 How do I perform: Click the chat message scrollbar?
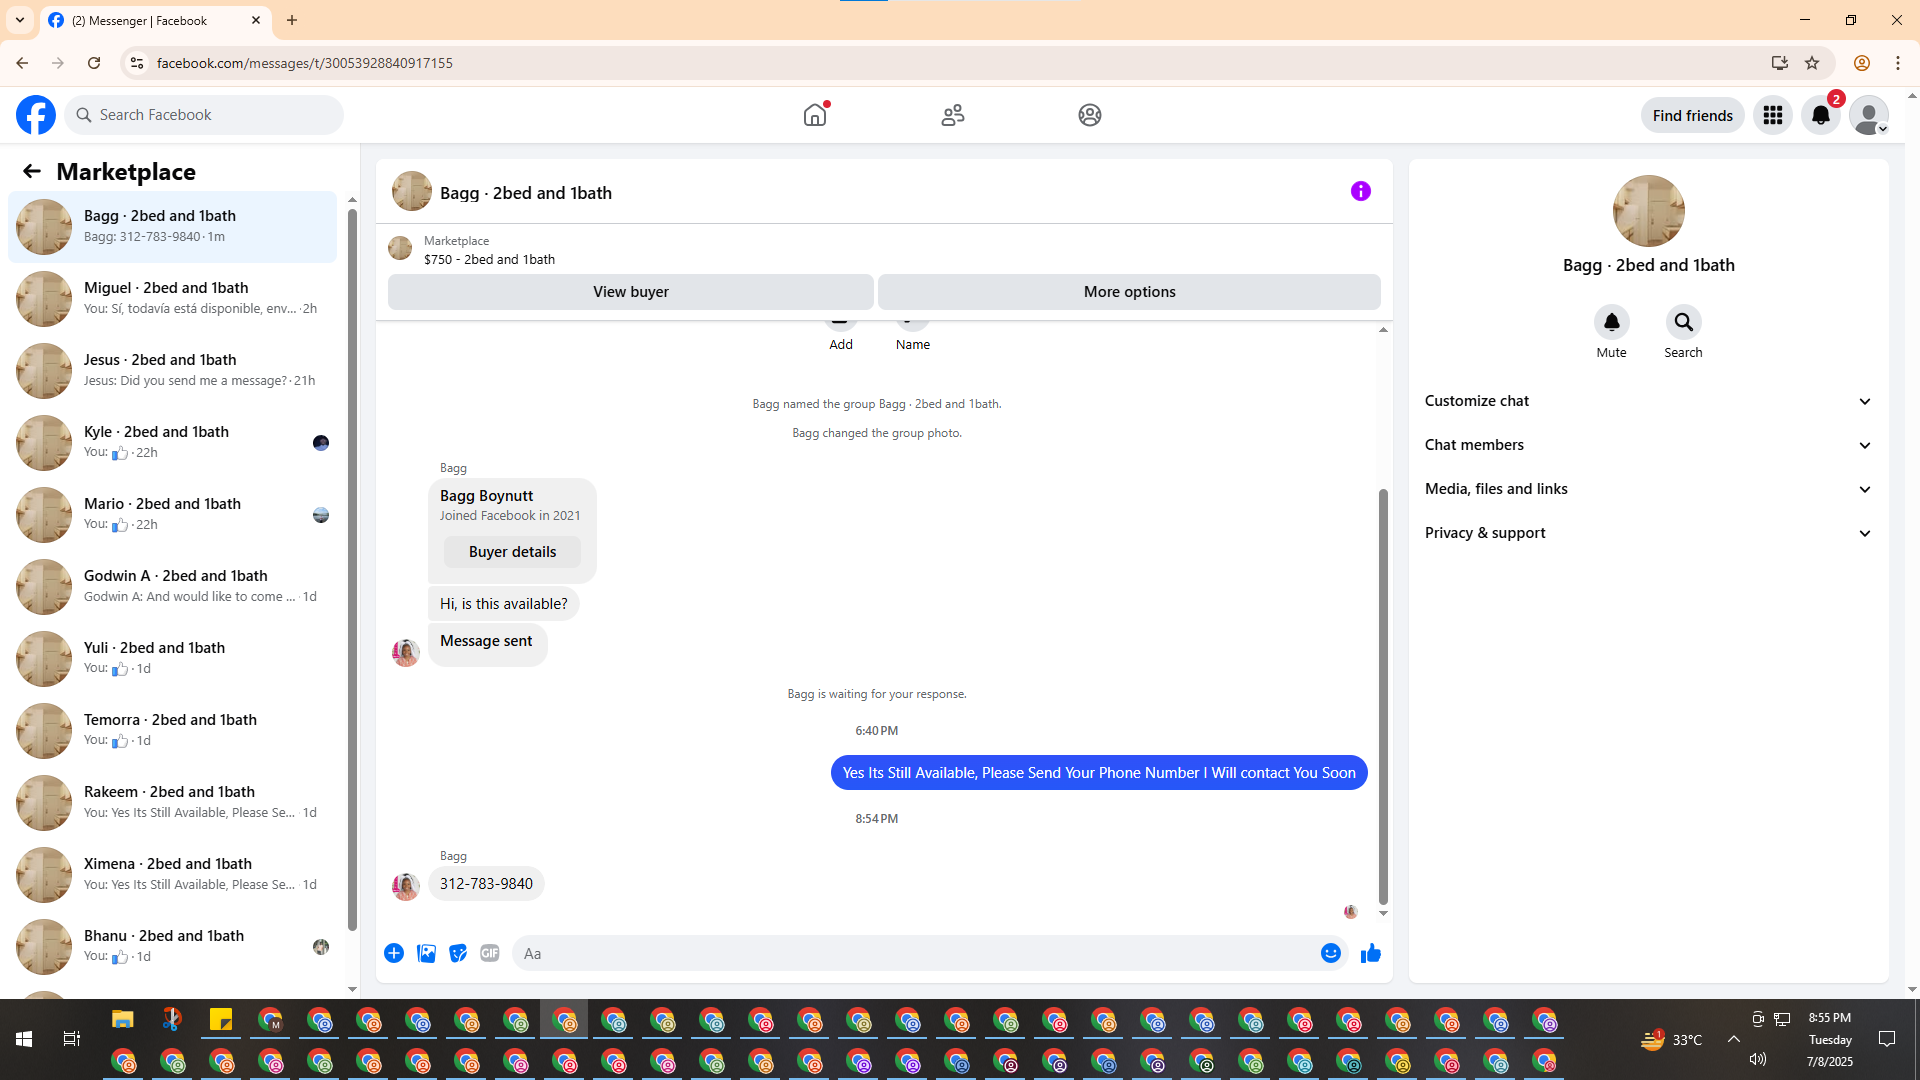point(1383,695)
